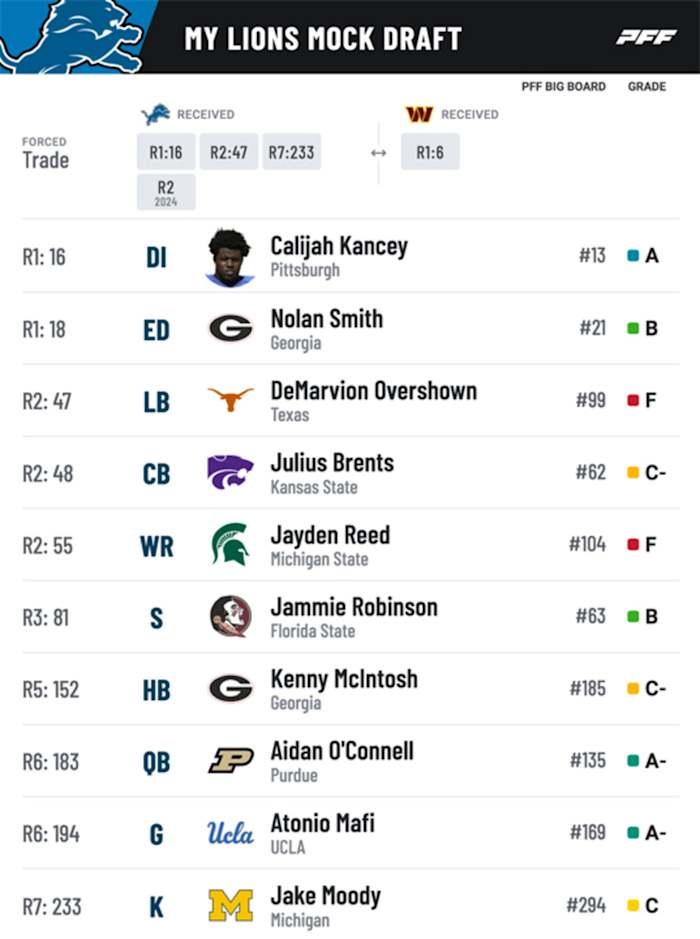Click the trade swap arrows icon

click(378, 153)
